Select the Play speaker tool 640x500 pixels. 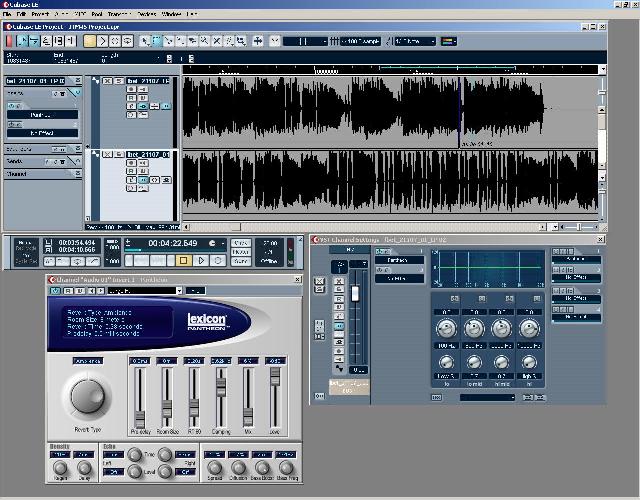click(x=241, y=41)
